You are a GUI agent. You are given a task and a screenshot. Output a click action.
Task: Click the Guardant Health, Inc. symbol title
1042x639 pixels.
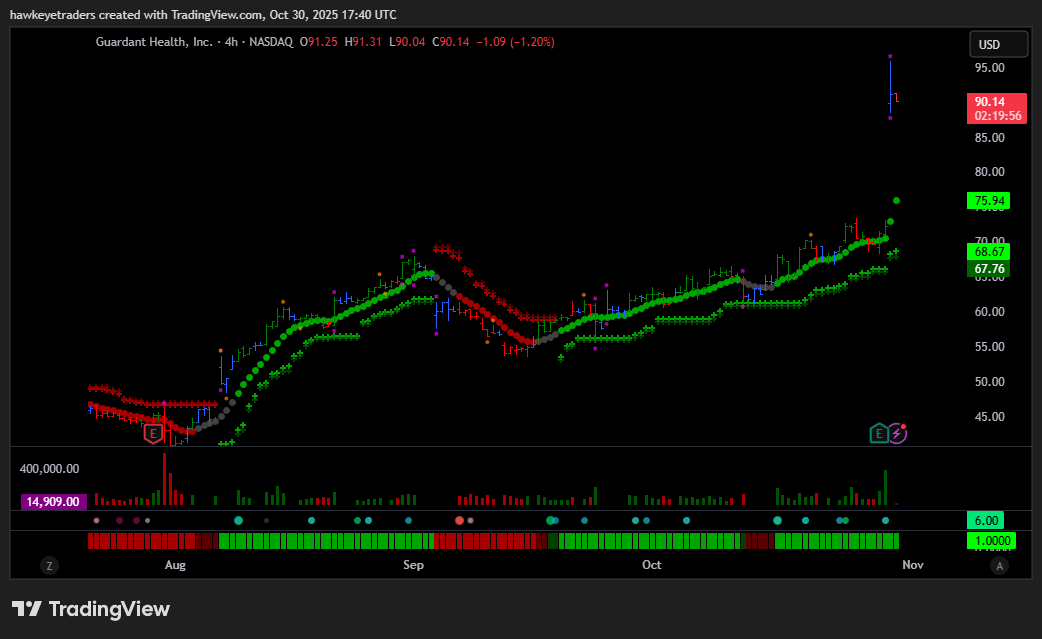(x=154, y=42)
